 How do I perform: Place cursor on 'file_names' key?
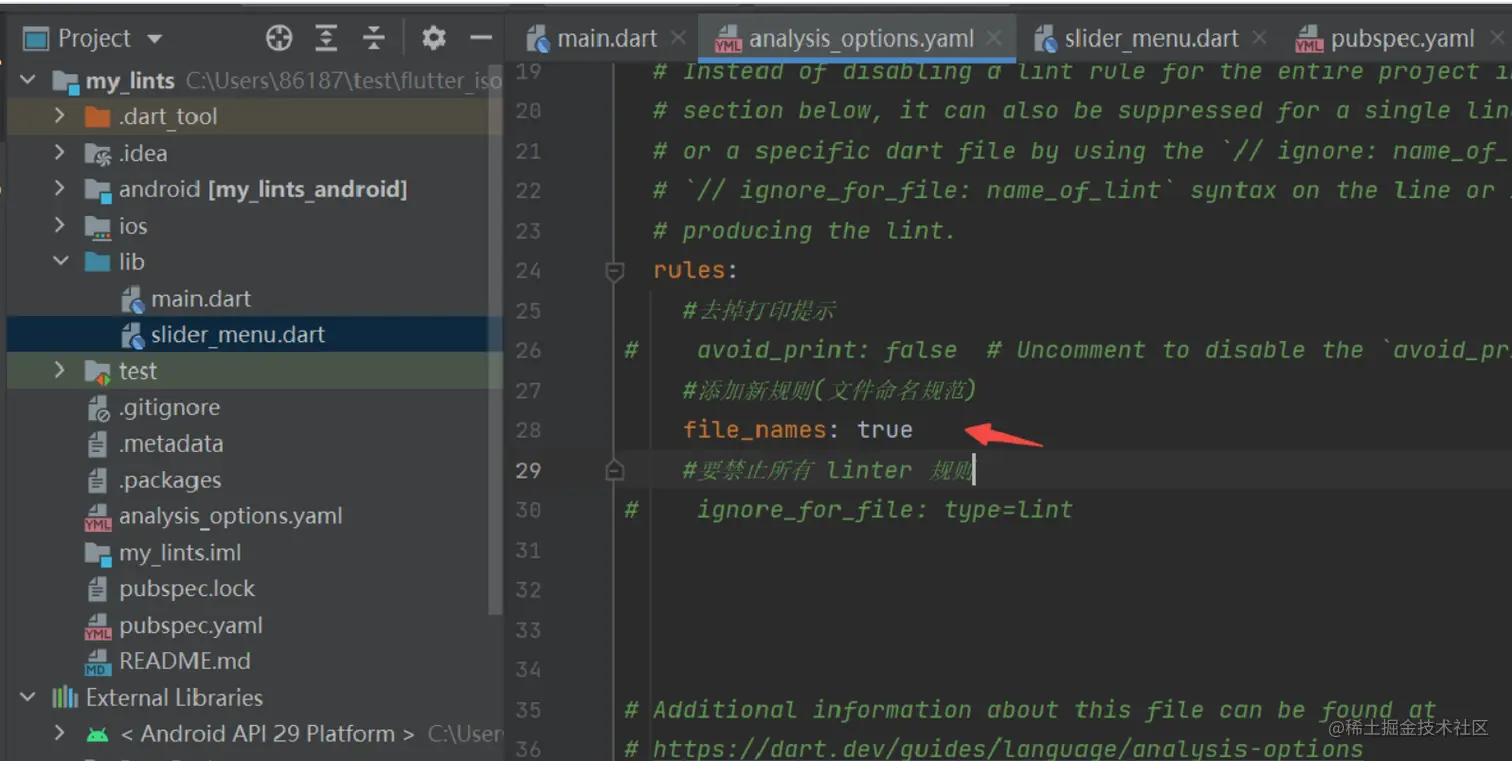[x=754, y=430]
